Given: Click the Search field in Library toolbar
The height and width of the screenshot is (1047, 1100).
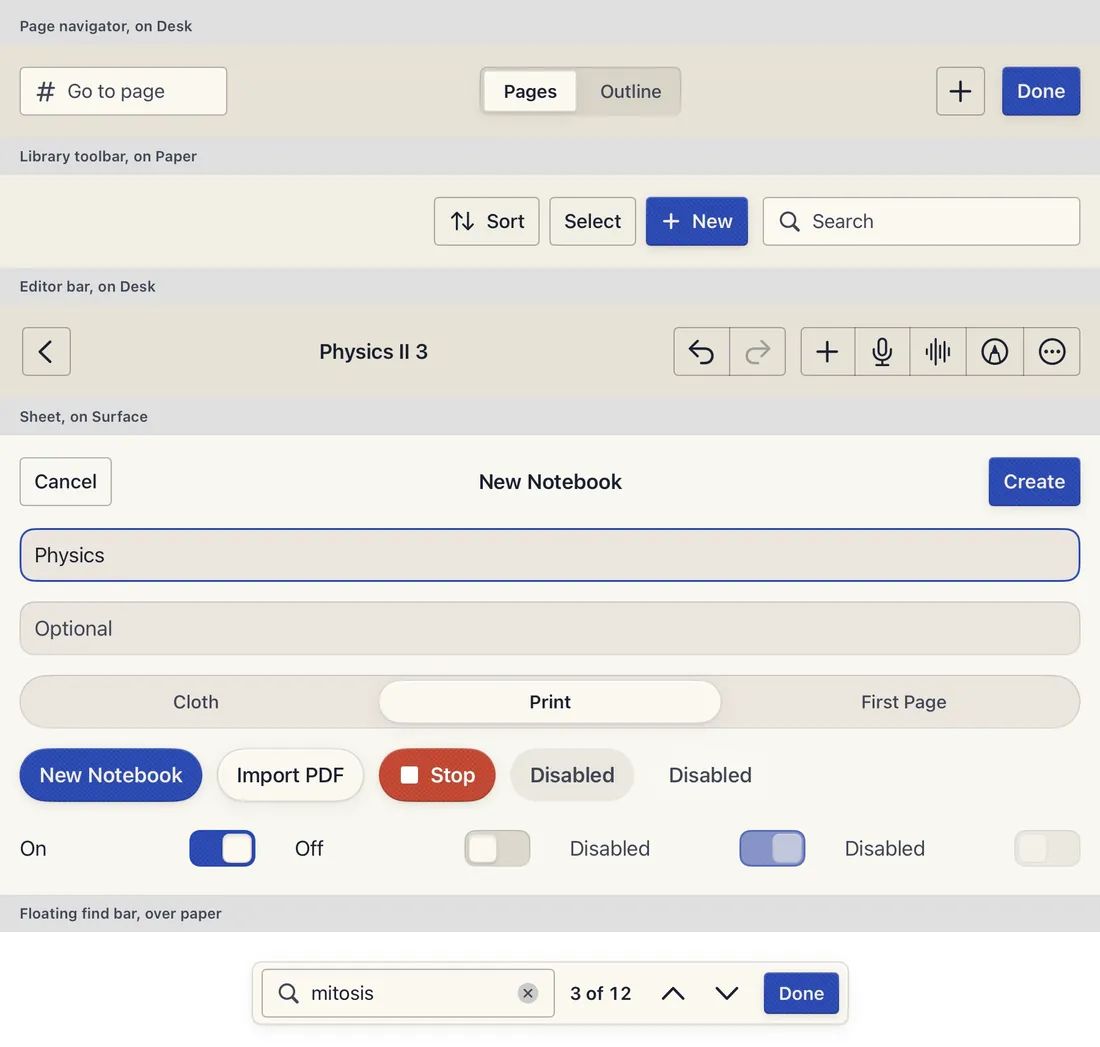Looking at the screenshot, I should click(x=921, y=221).
